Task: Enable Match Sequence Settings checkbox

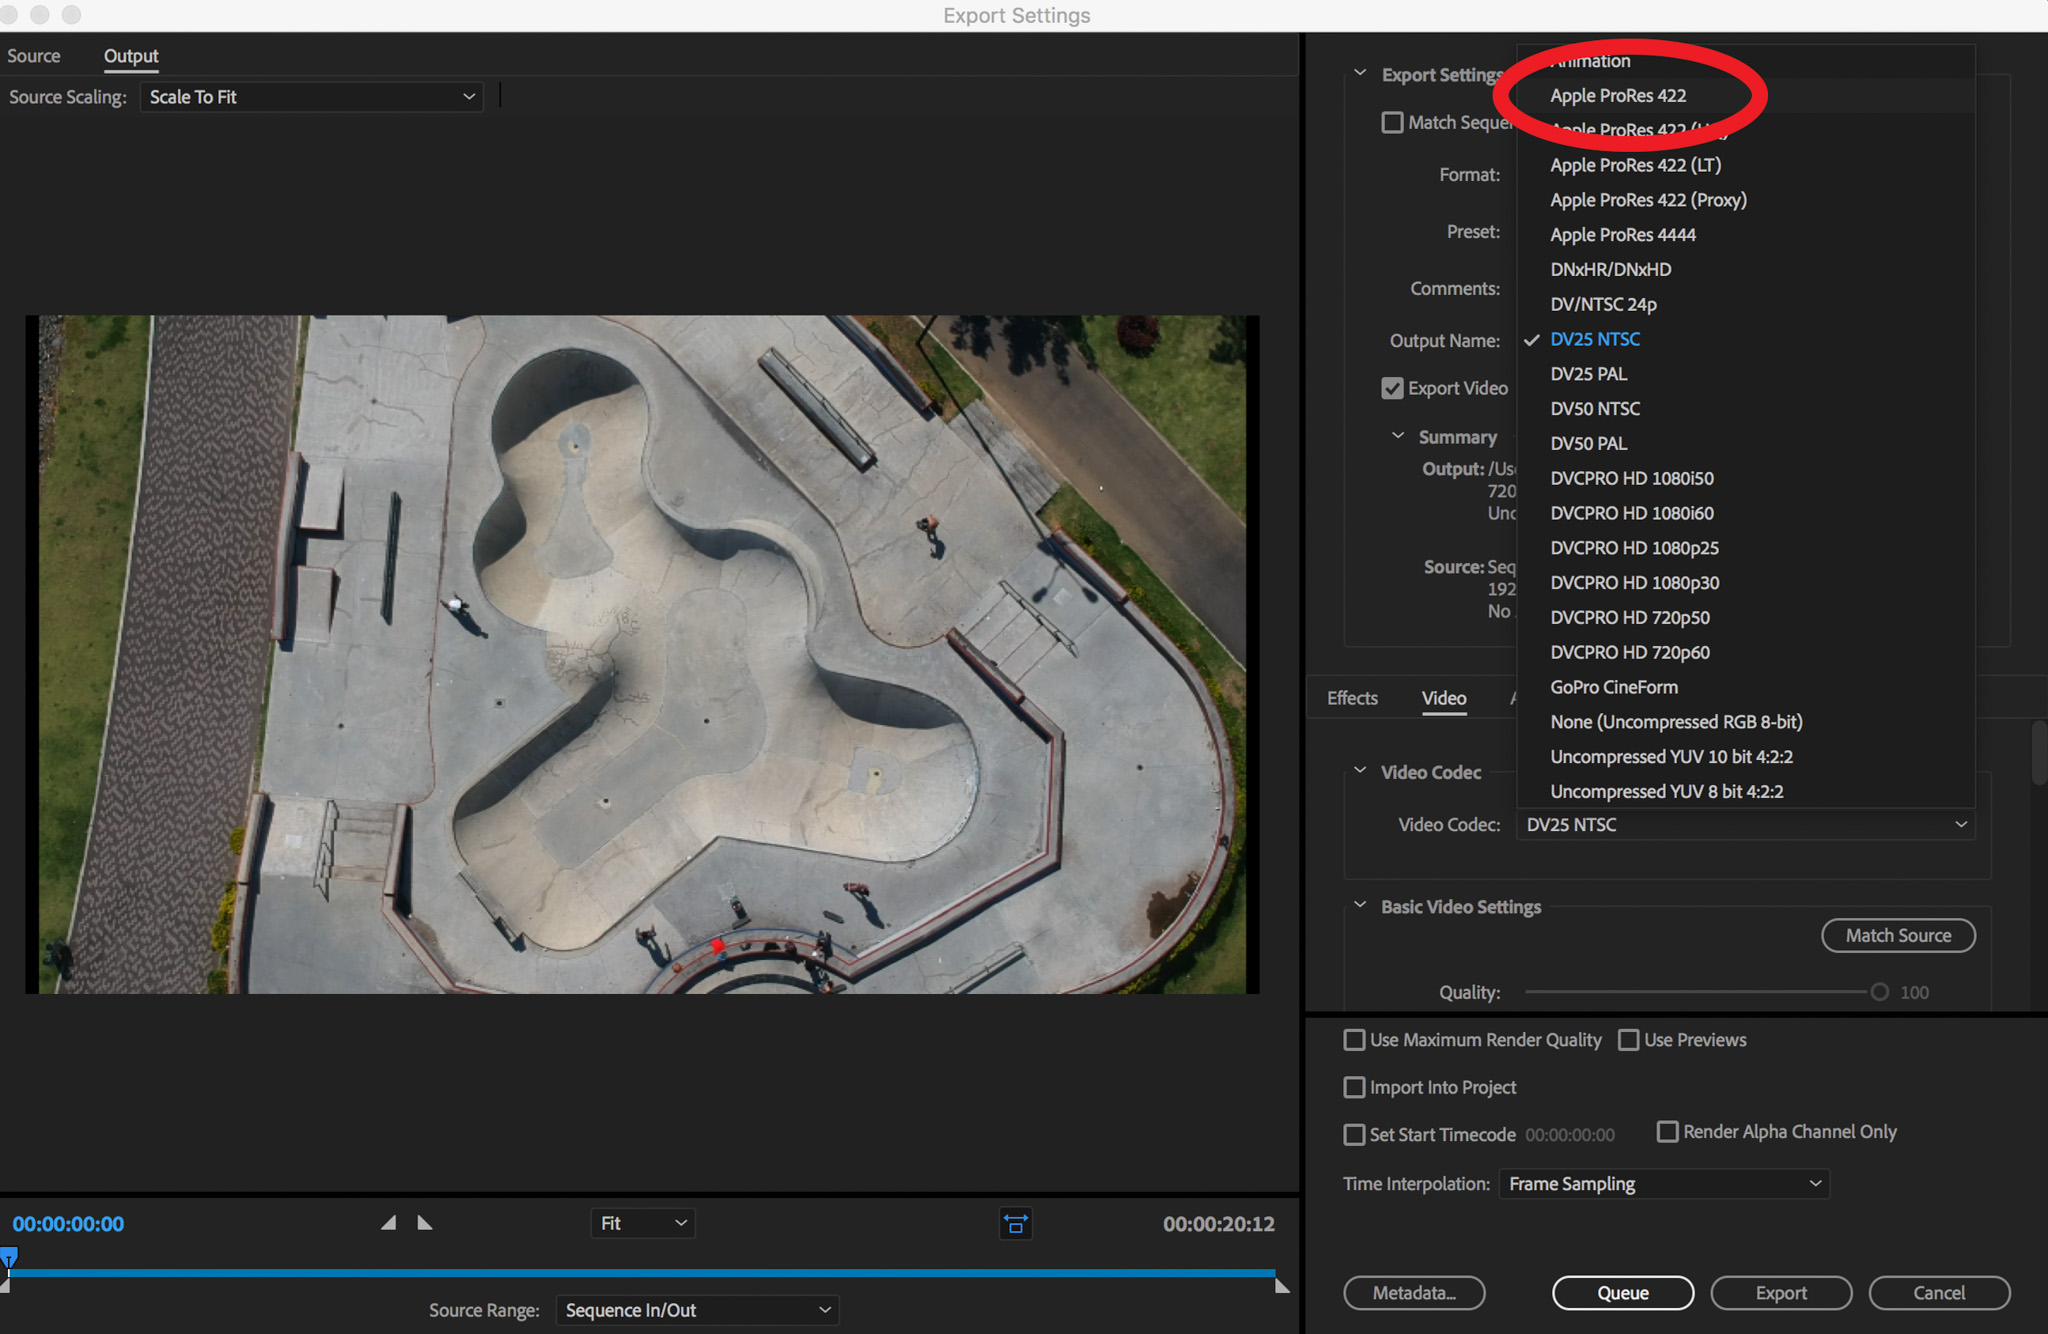Action: (1392, 122)
